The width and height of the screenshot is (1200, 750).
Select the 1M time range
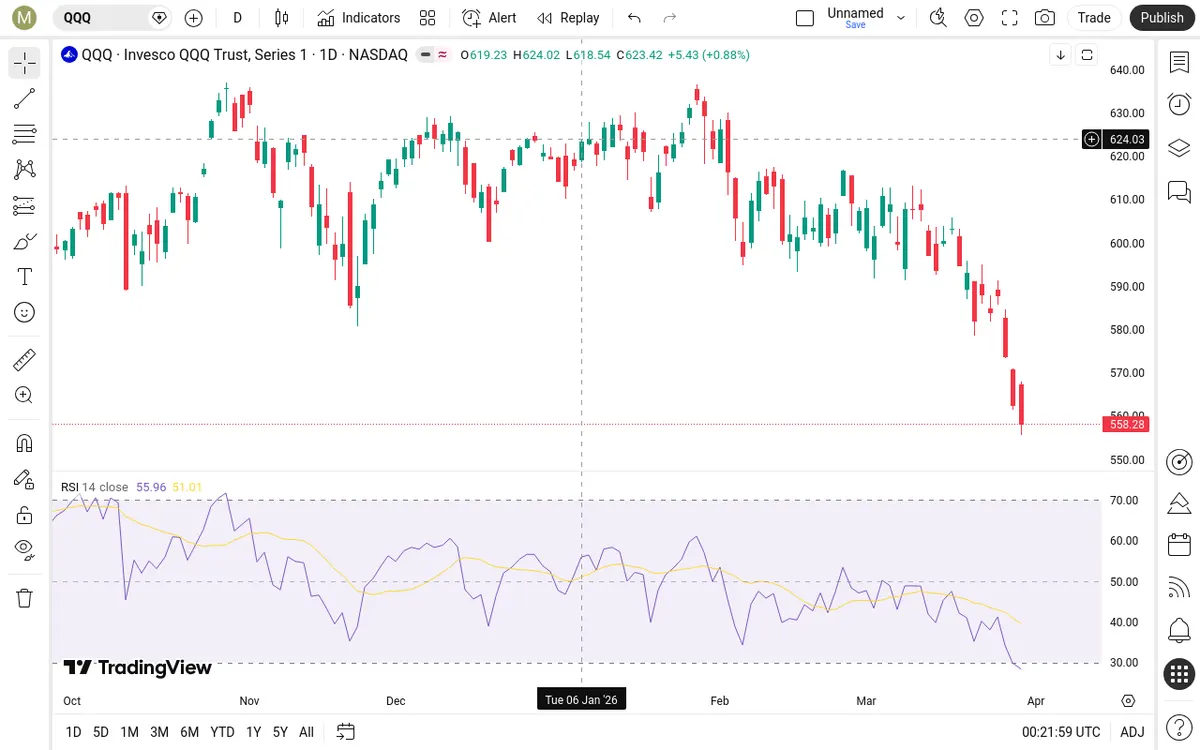(129, 732)
